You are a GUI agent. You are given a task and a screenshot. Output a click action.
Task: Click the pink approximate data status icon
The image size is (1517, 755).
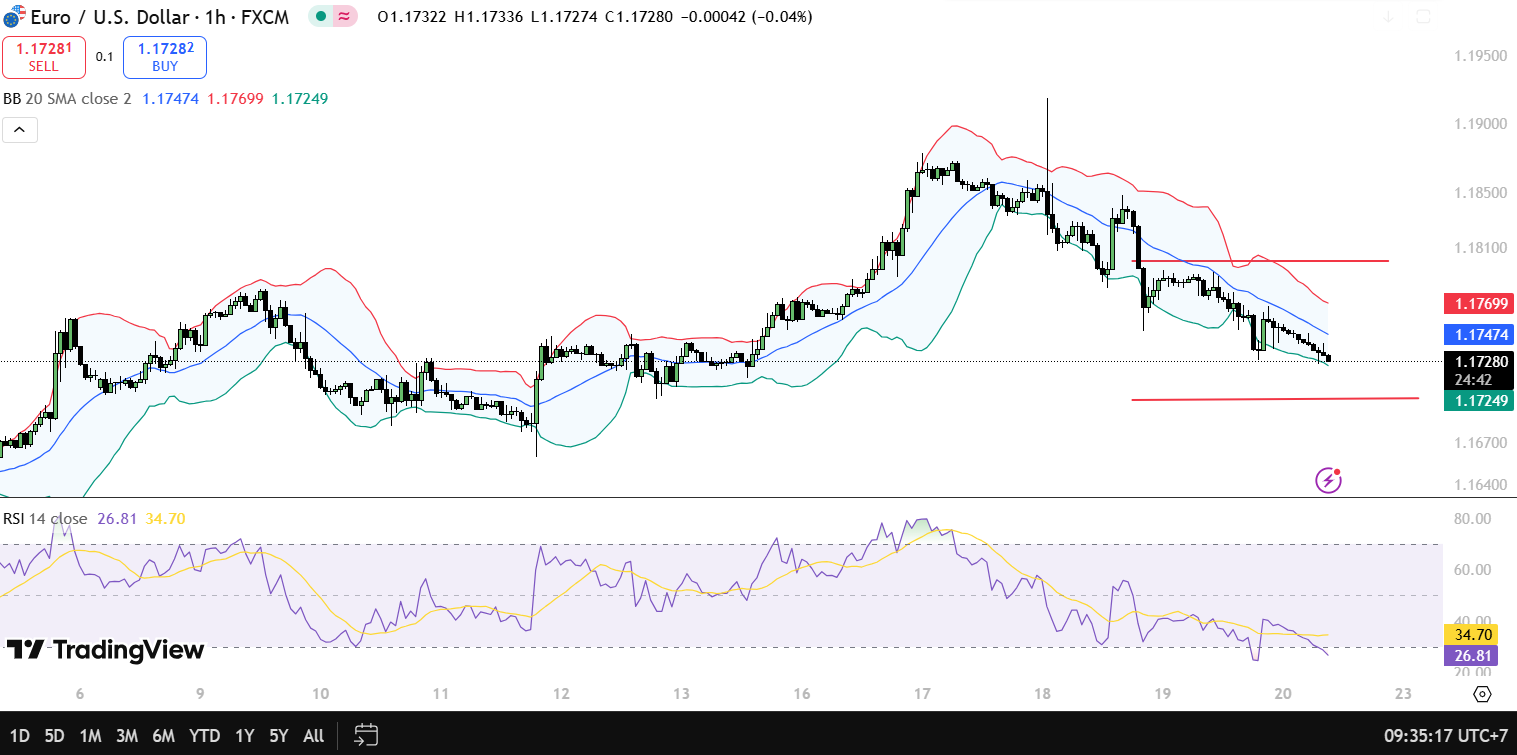coord(345,17)
